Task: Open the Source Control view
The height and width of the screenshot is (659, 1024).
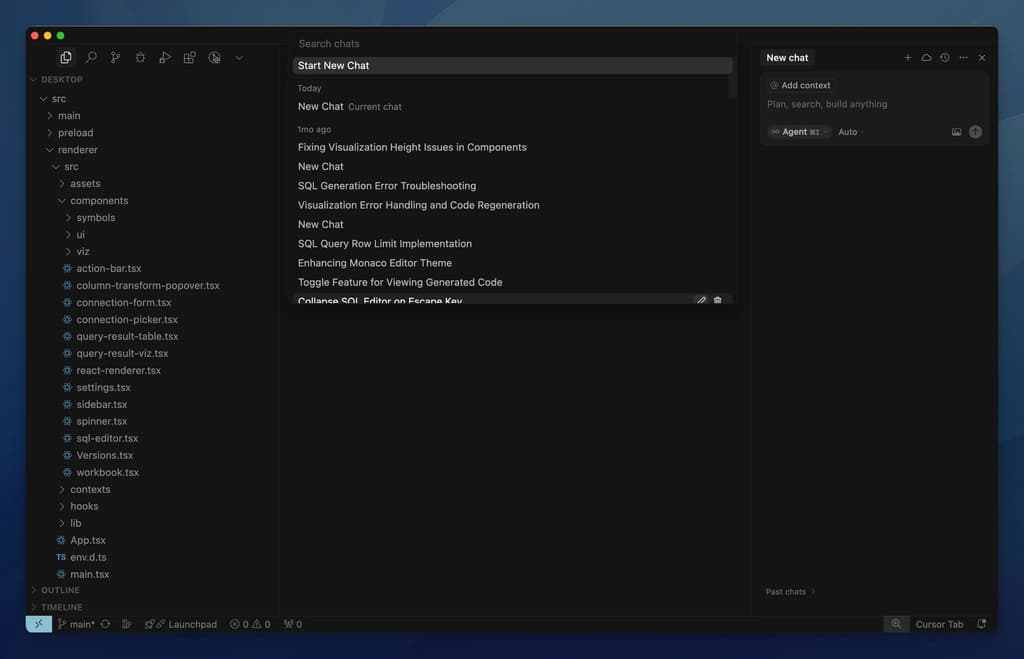Action: click(x=115, y=57)
